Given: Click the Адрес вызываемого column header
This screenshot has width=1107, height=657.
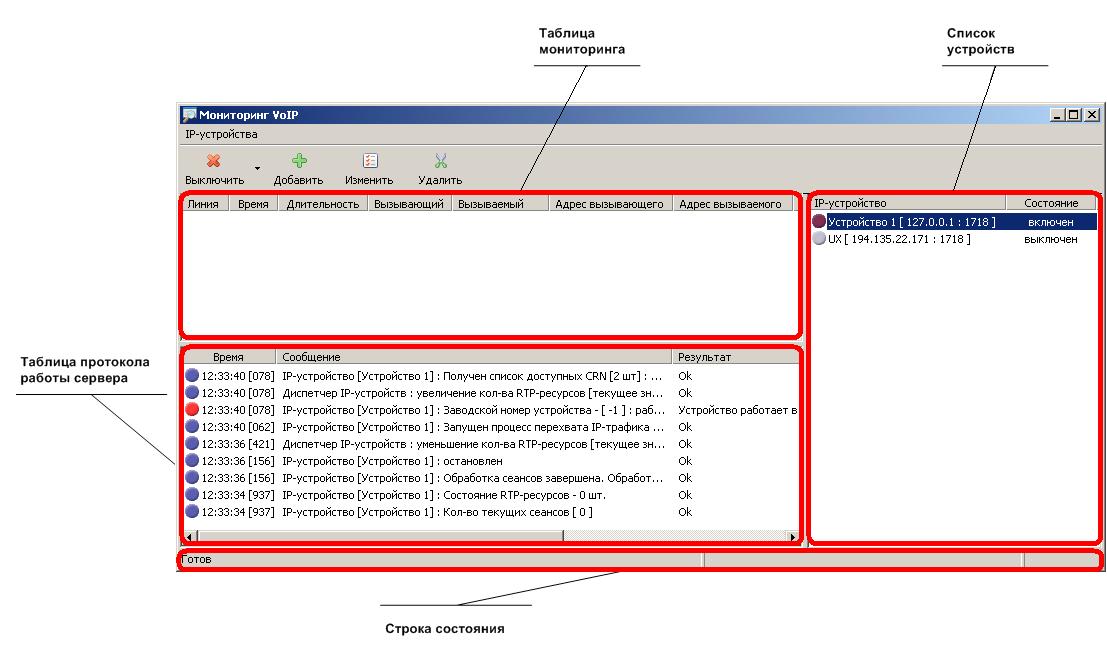Looking at the screenshot, I should [x=732, y=204].
